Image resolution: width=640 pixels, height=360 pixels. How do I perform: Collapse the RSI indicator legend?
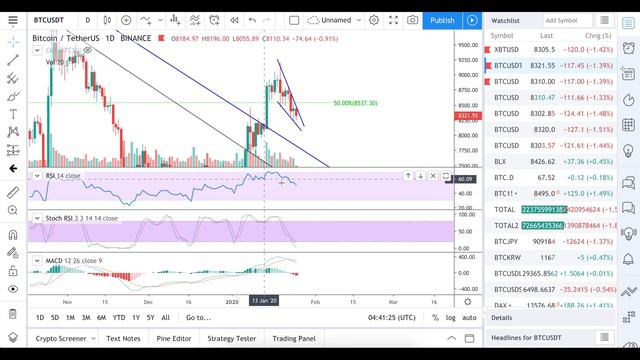tap(37, 176)
